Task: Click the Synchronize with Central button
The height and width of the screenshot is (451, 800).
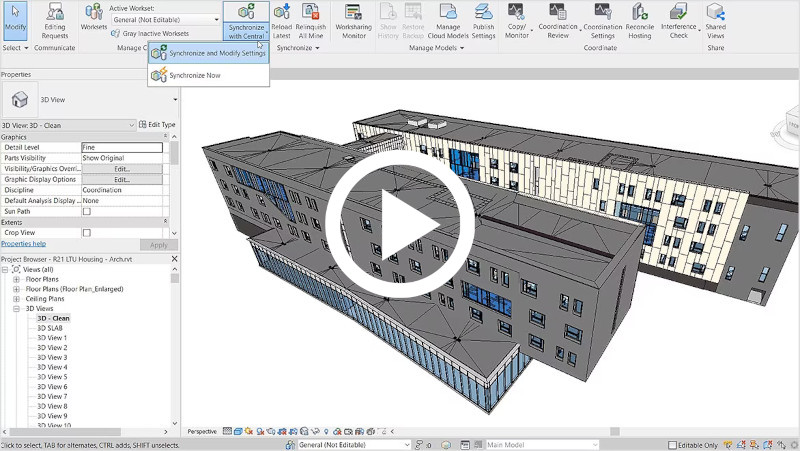Action: (246, 20)
